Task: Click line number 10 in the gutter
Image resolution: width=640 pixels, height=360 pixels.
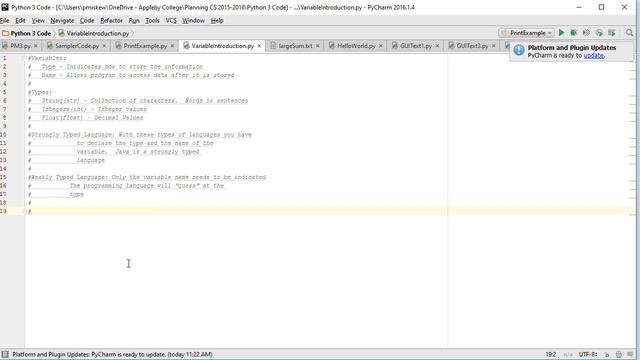Action: 3,135
